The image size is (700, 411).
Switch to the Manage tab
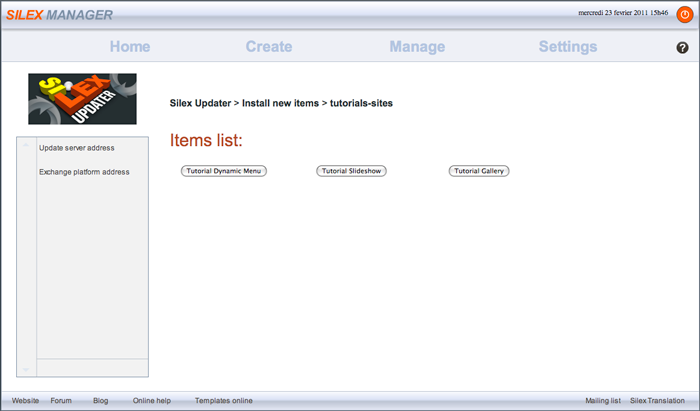[x=417, y=46]
